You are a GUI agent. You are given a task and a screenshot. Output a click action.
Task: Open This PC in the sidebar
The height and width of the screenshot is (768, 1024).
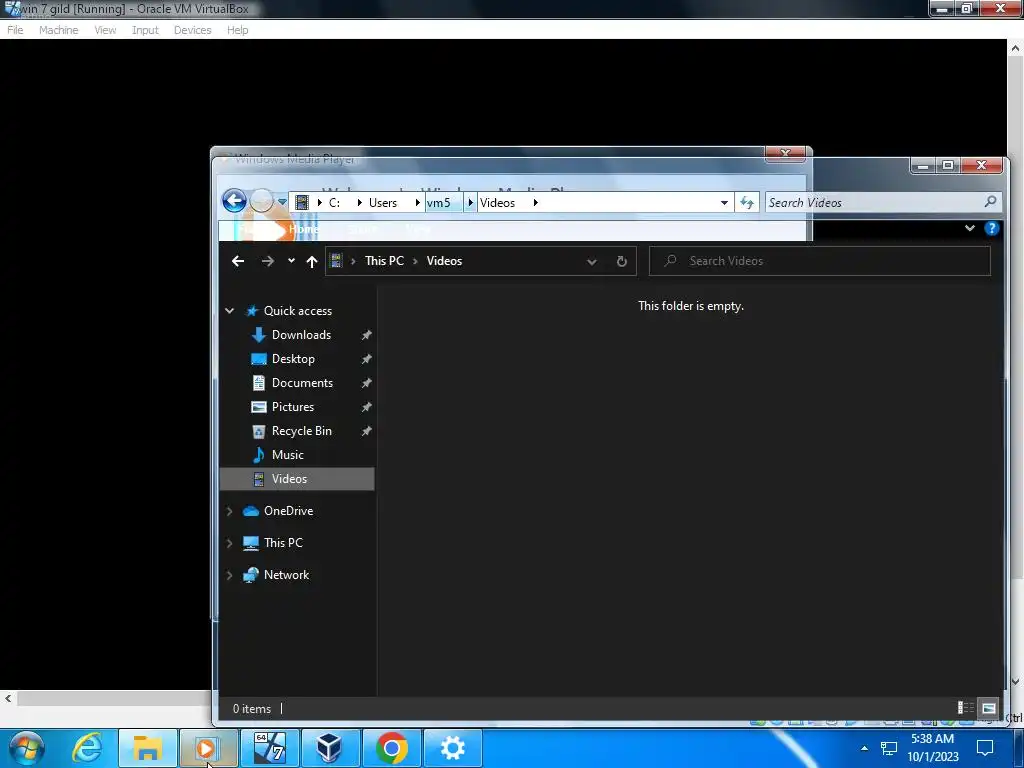tap(283, 543)
